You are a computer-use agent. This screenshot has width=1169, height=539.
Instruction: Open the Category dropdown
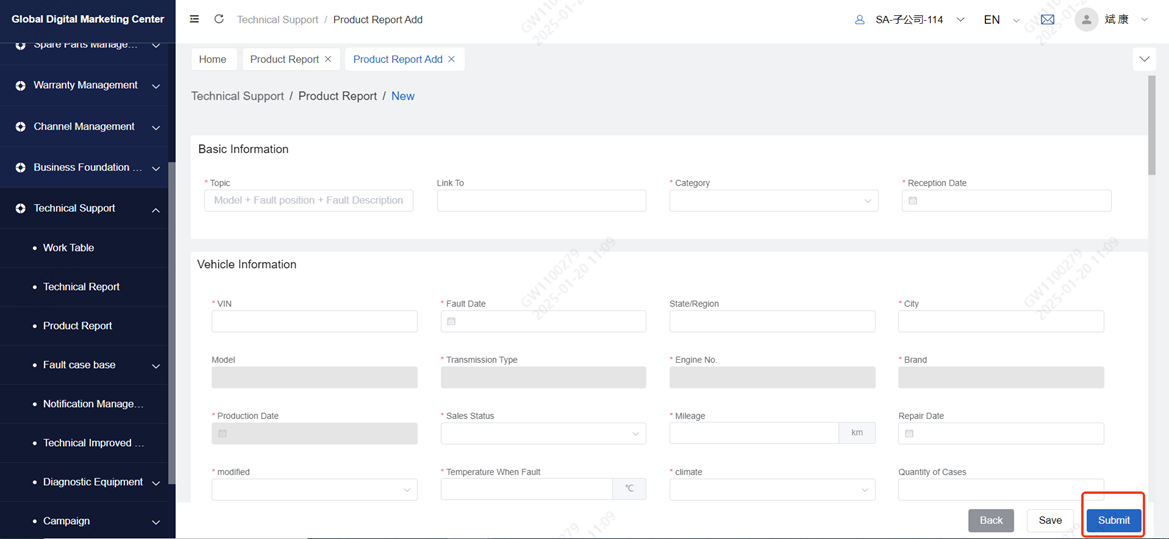pos(773,201)
